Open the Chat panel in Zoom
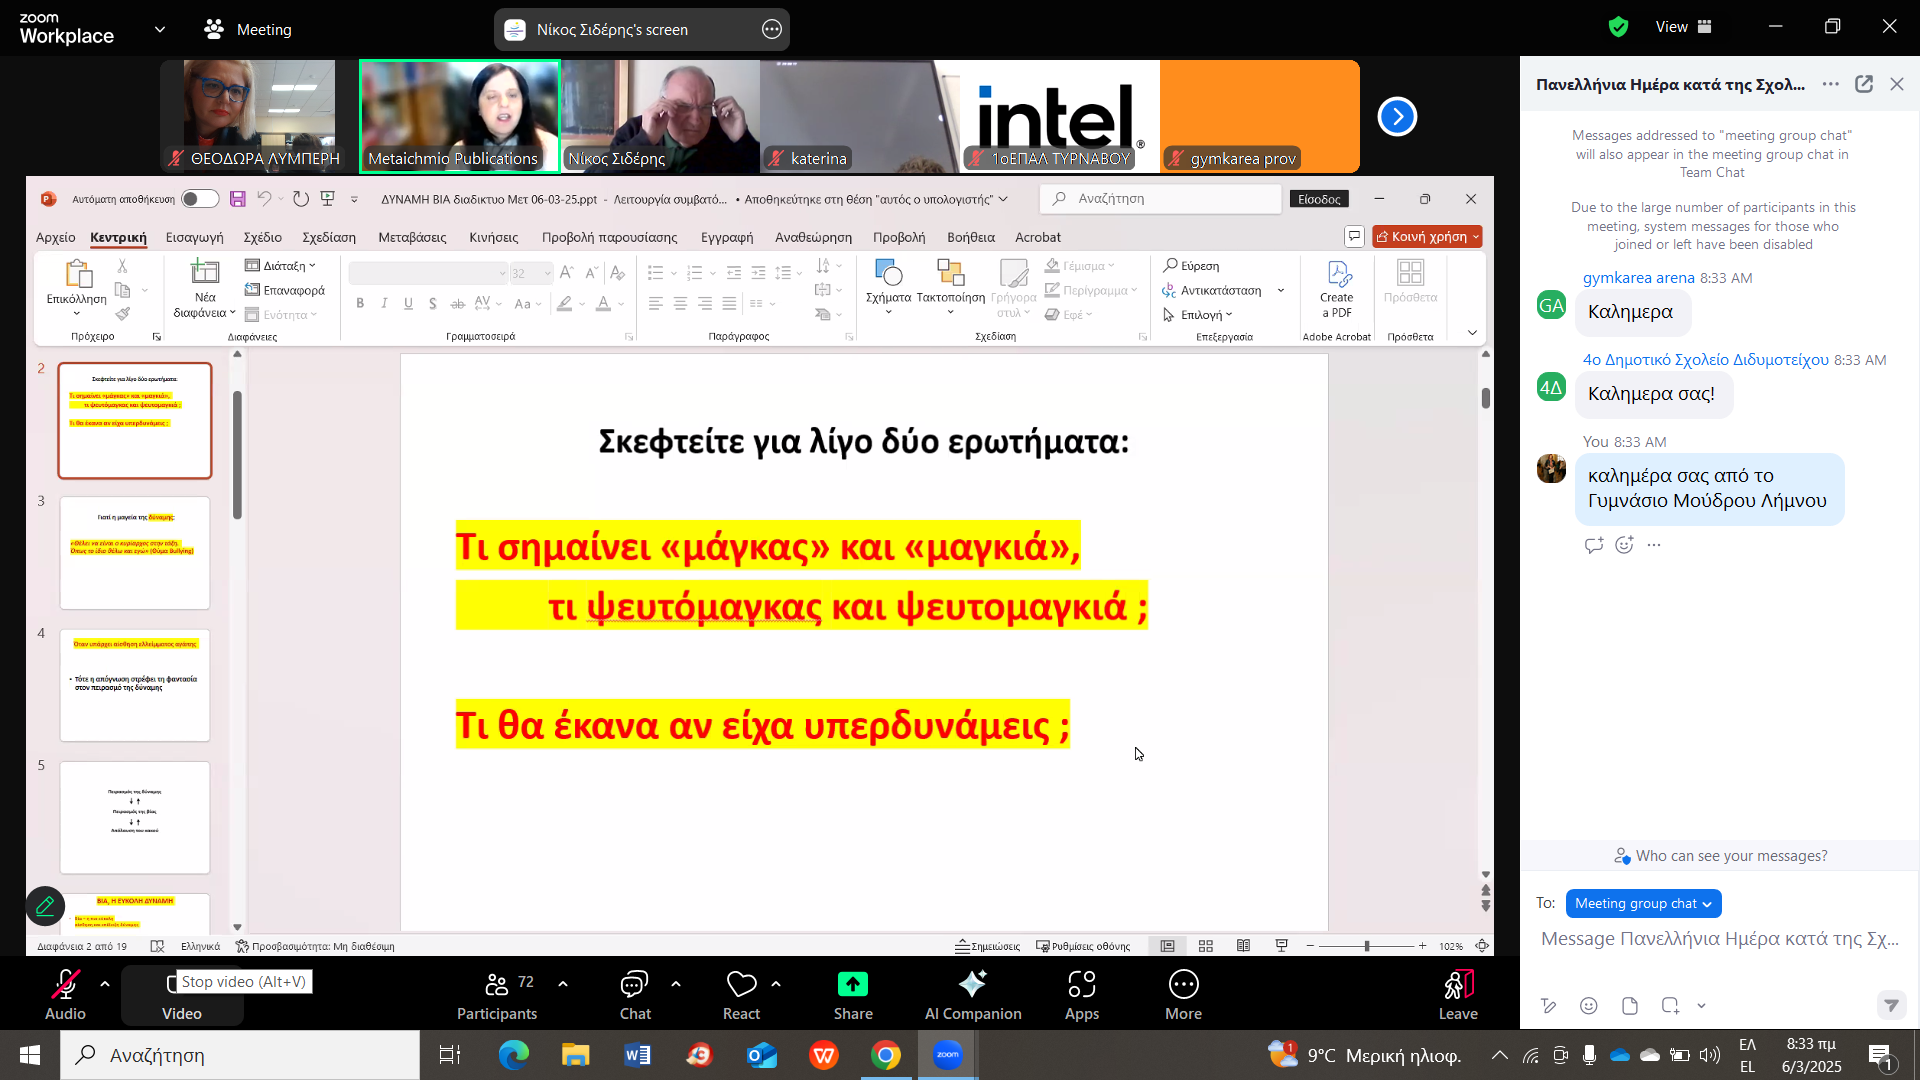1920x1080 pixels. coord(634,993)
